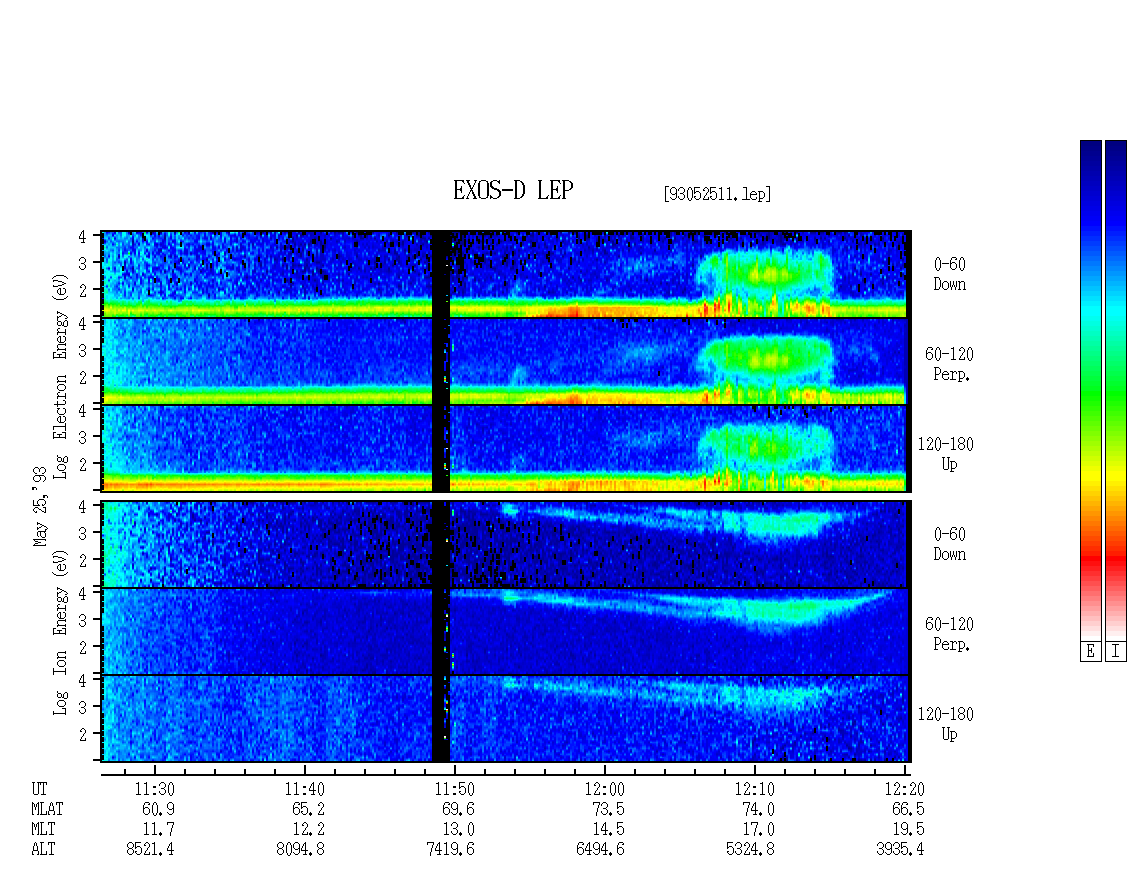
Task: Click the electron 0-60 Down spectrogram panel
Action: [x=506, y=274]
